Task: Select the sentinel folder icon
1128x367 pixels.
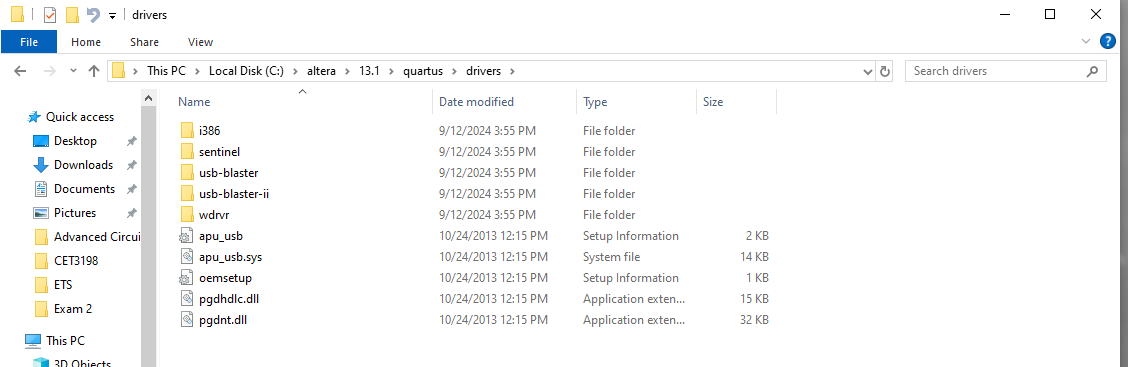Action: click(187, 152)
